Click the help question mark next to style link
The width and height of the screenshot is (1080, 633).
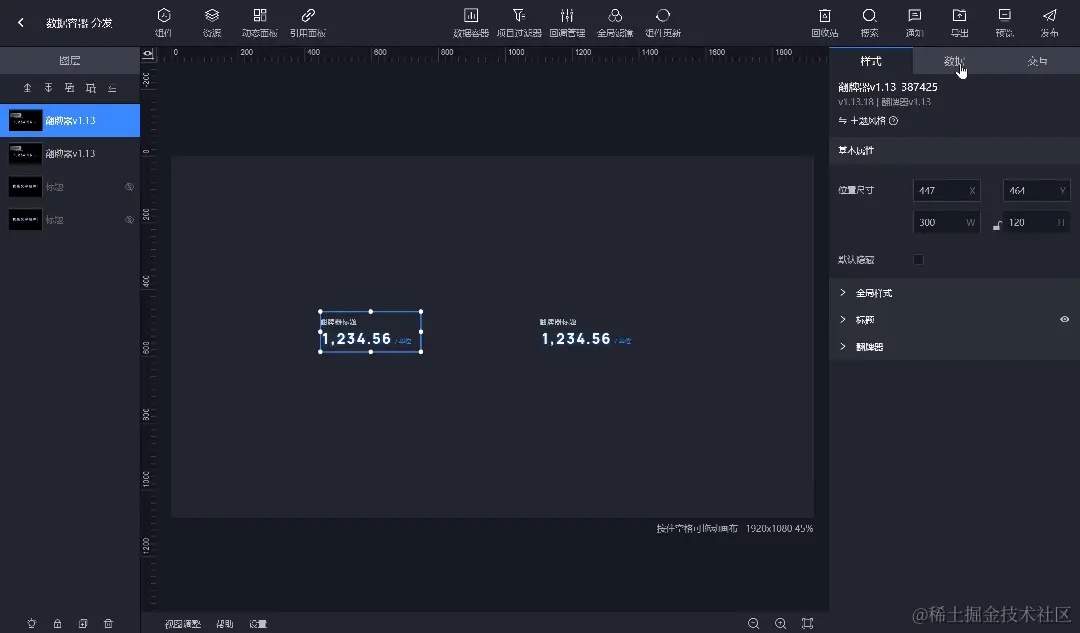pos(893,121)
